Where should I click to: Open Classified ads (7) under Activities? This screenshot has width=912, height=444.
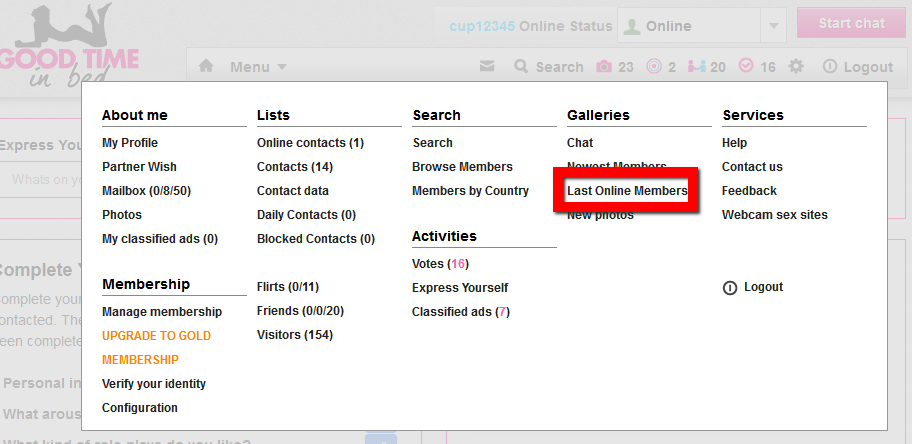461,312
